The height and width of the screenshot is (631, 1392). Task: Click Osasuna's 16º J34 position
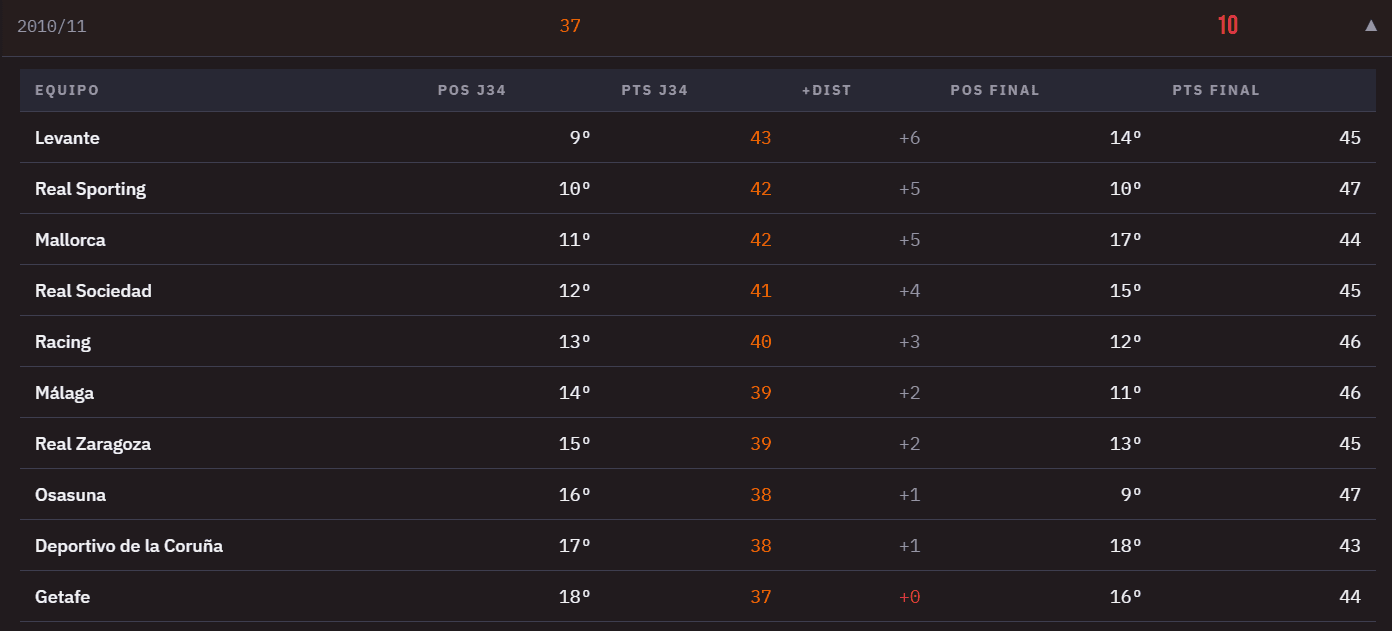click(x=575, y=495)
